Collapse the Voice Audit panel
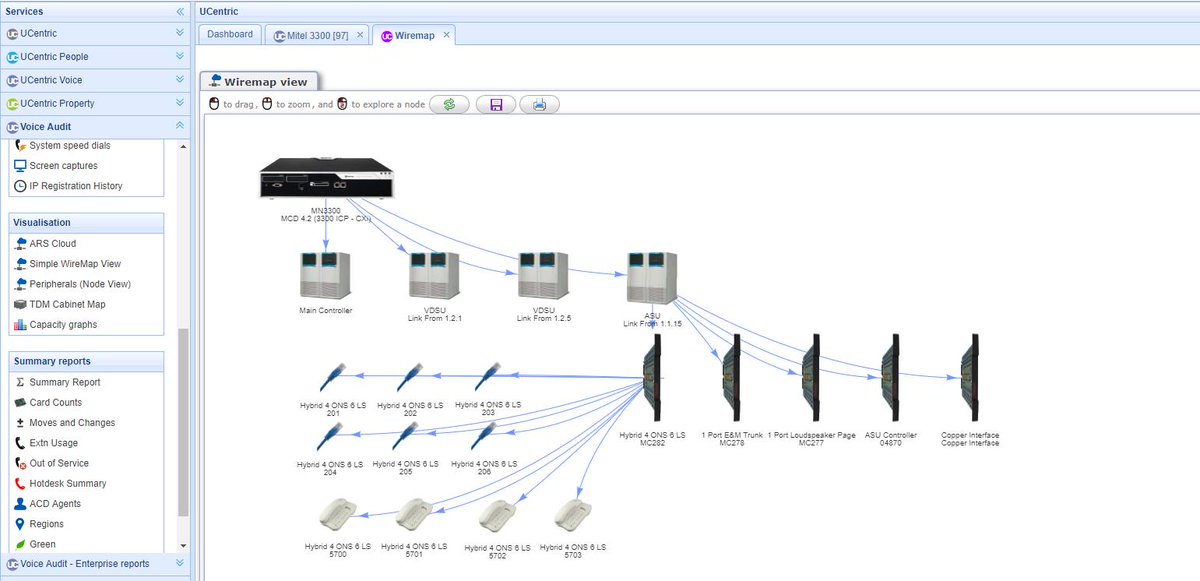 pos(181,126)
